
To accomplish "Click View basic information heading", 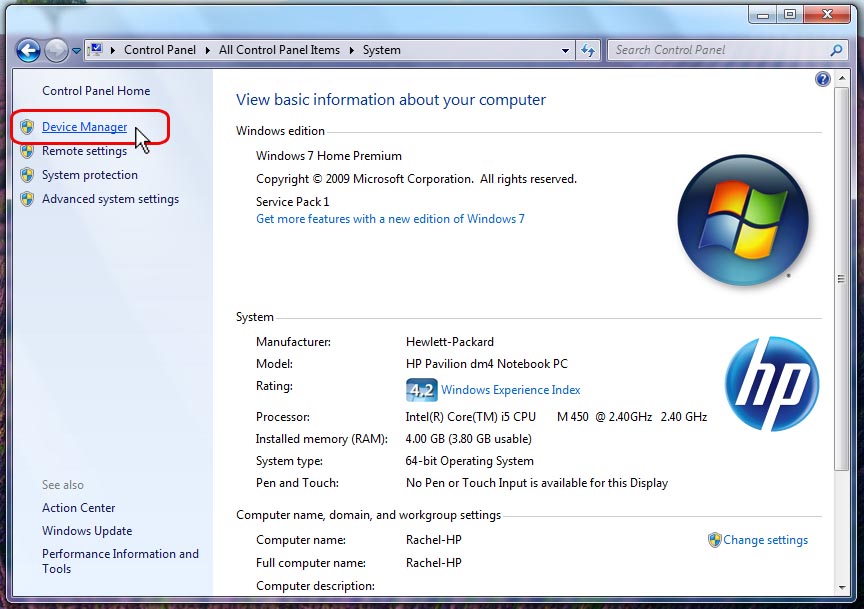I will (x=391, y=100).
